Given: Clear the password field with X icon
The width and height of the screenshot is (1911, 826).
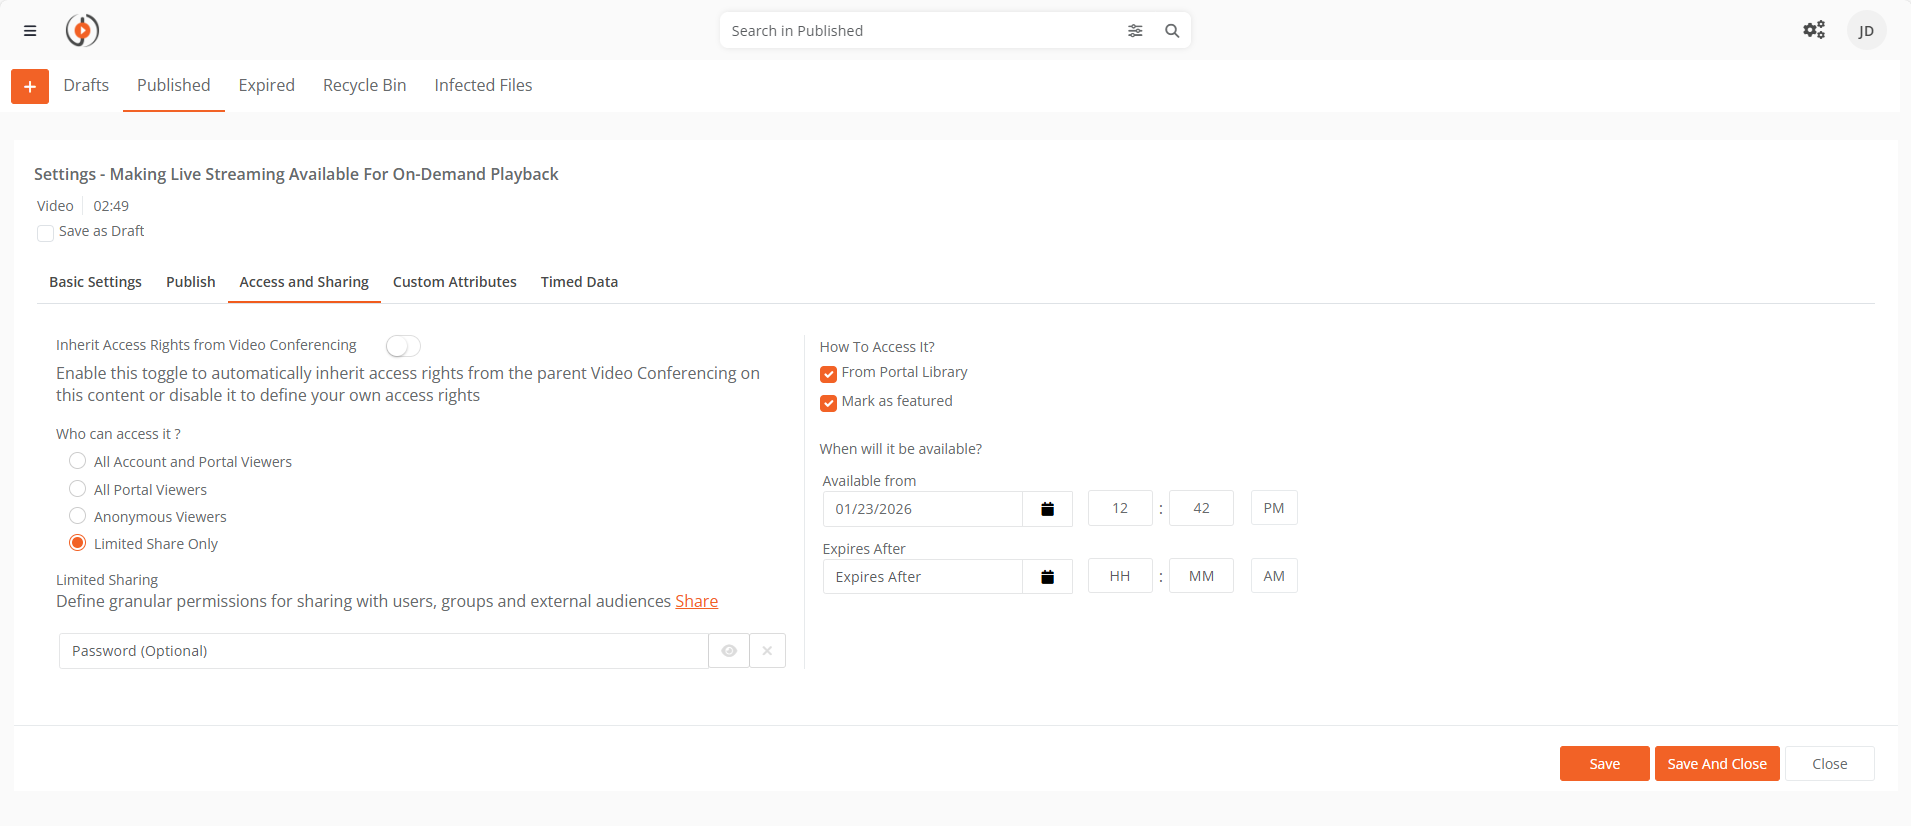Looking at the screenshot, I should [767, 651].
